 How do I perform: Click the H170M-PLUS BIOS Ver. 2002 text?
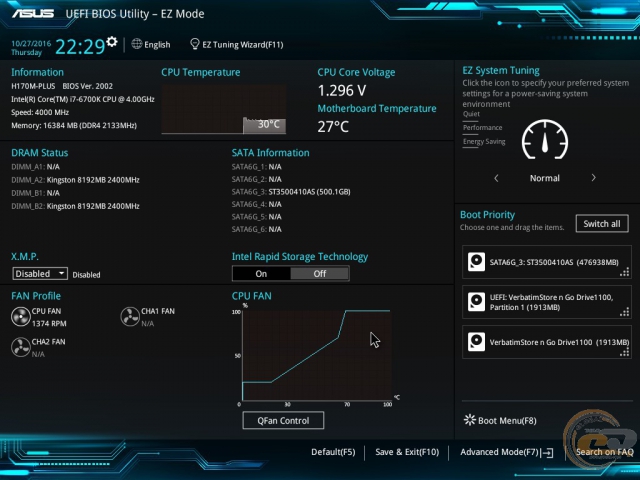[62, 86]
